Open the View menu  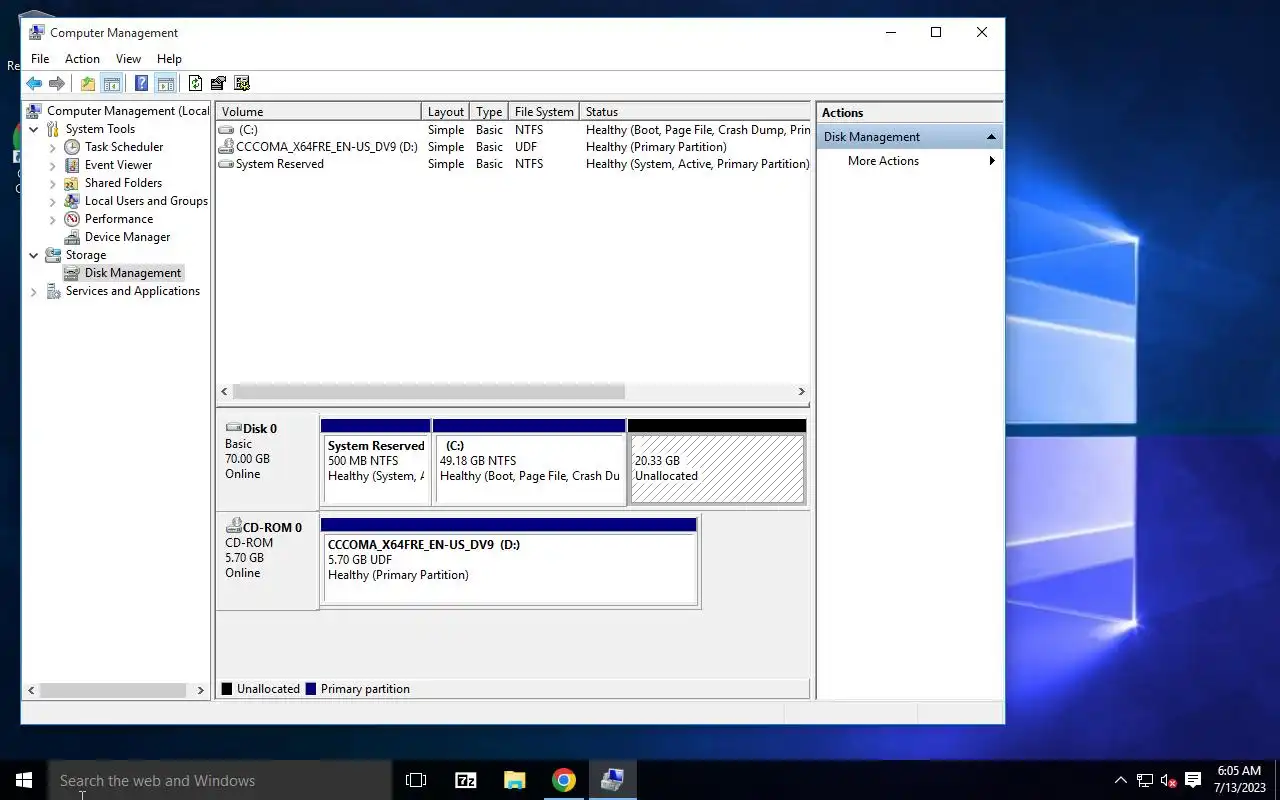(128, 59)
